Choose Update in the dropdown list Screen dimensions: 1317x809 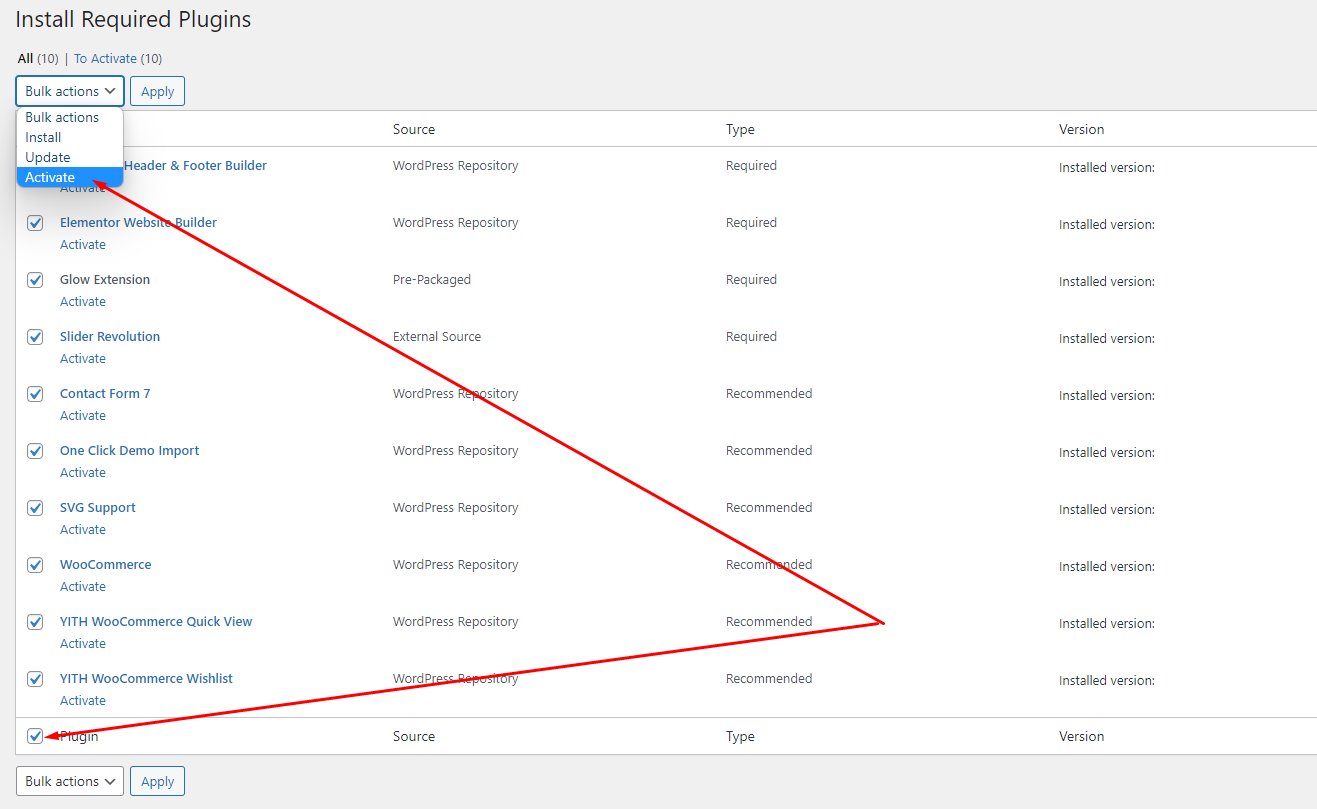(x=70, y=157)
